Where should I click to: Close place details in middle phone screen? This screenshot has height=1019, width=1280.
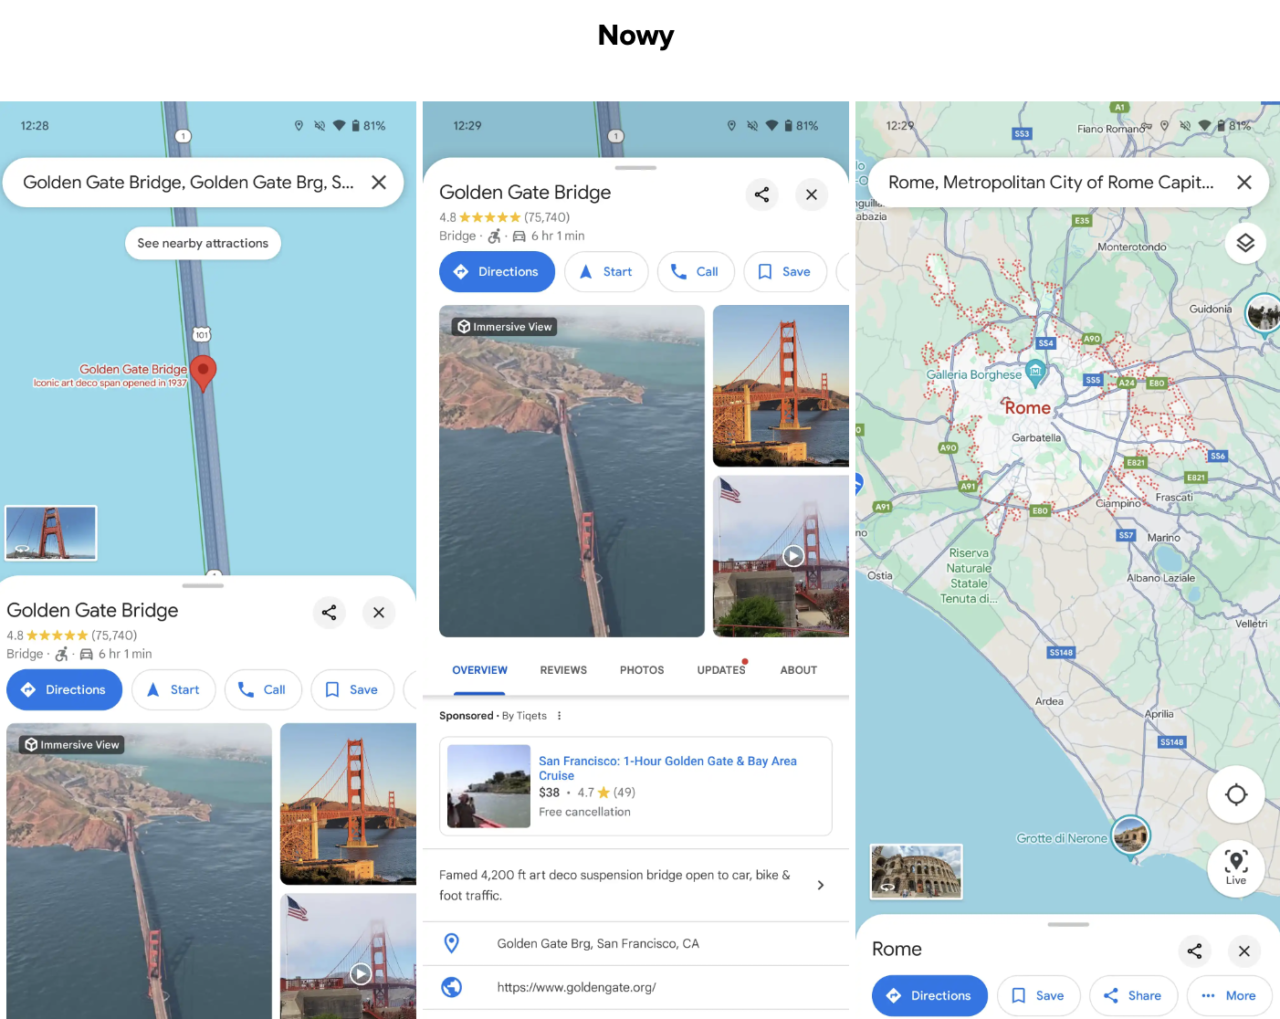[x=812, y=194]
